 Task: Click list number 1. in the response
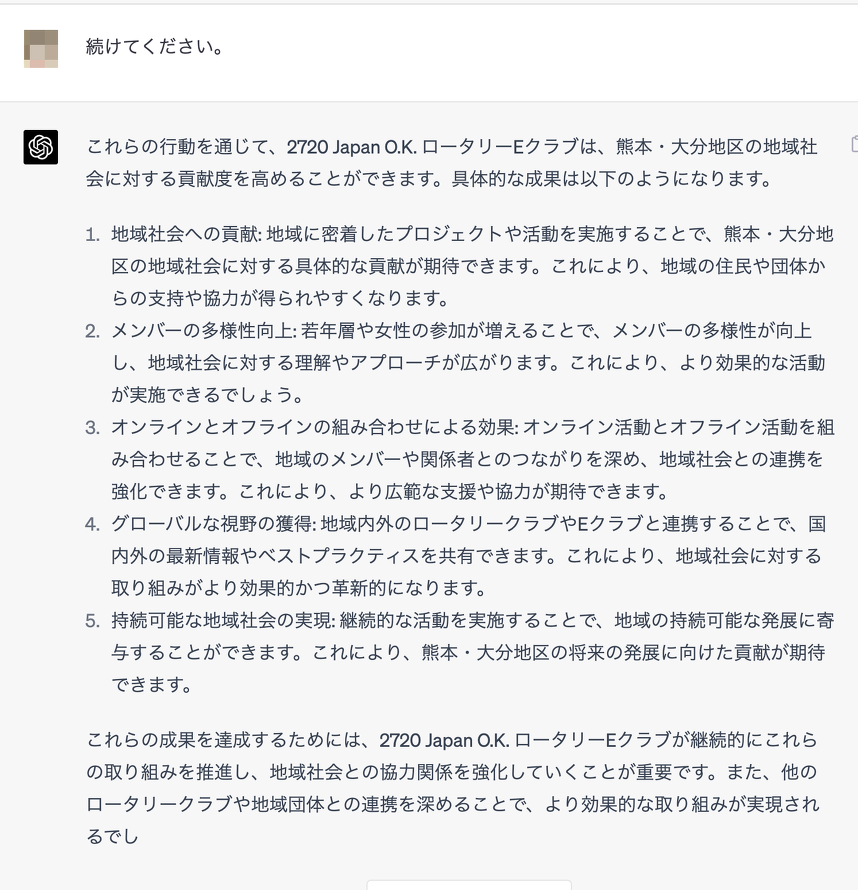point(92,234)
